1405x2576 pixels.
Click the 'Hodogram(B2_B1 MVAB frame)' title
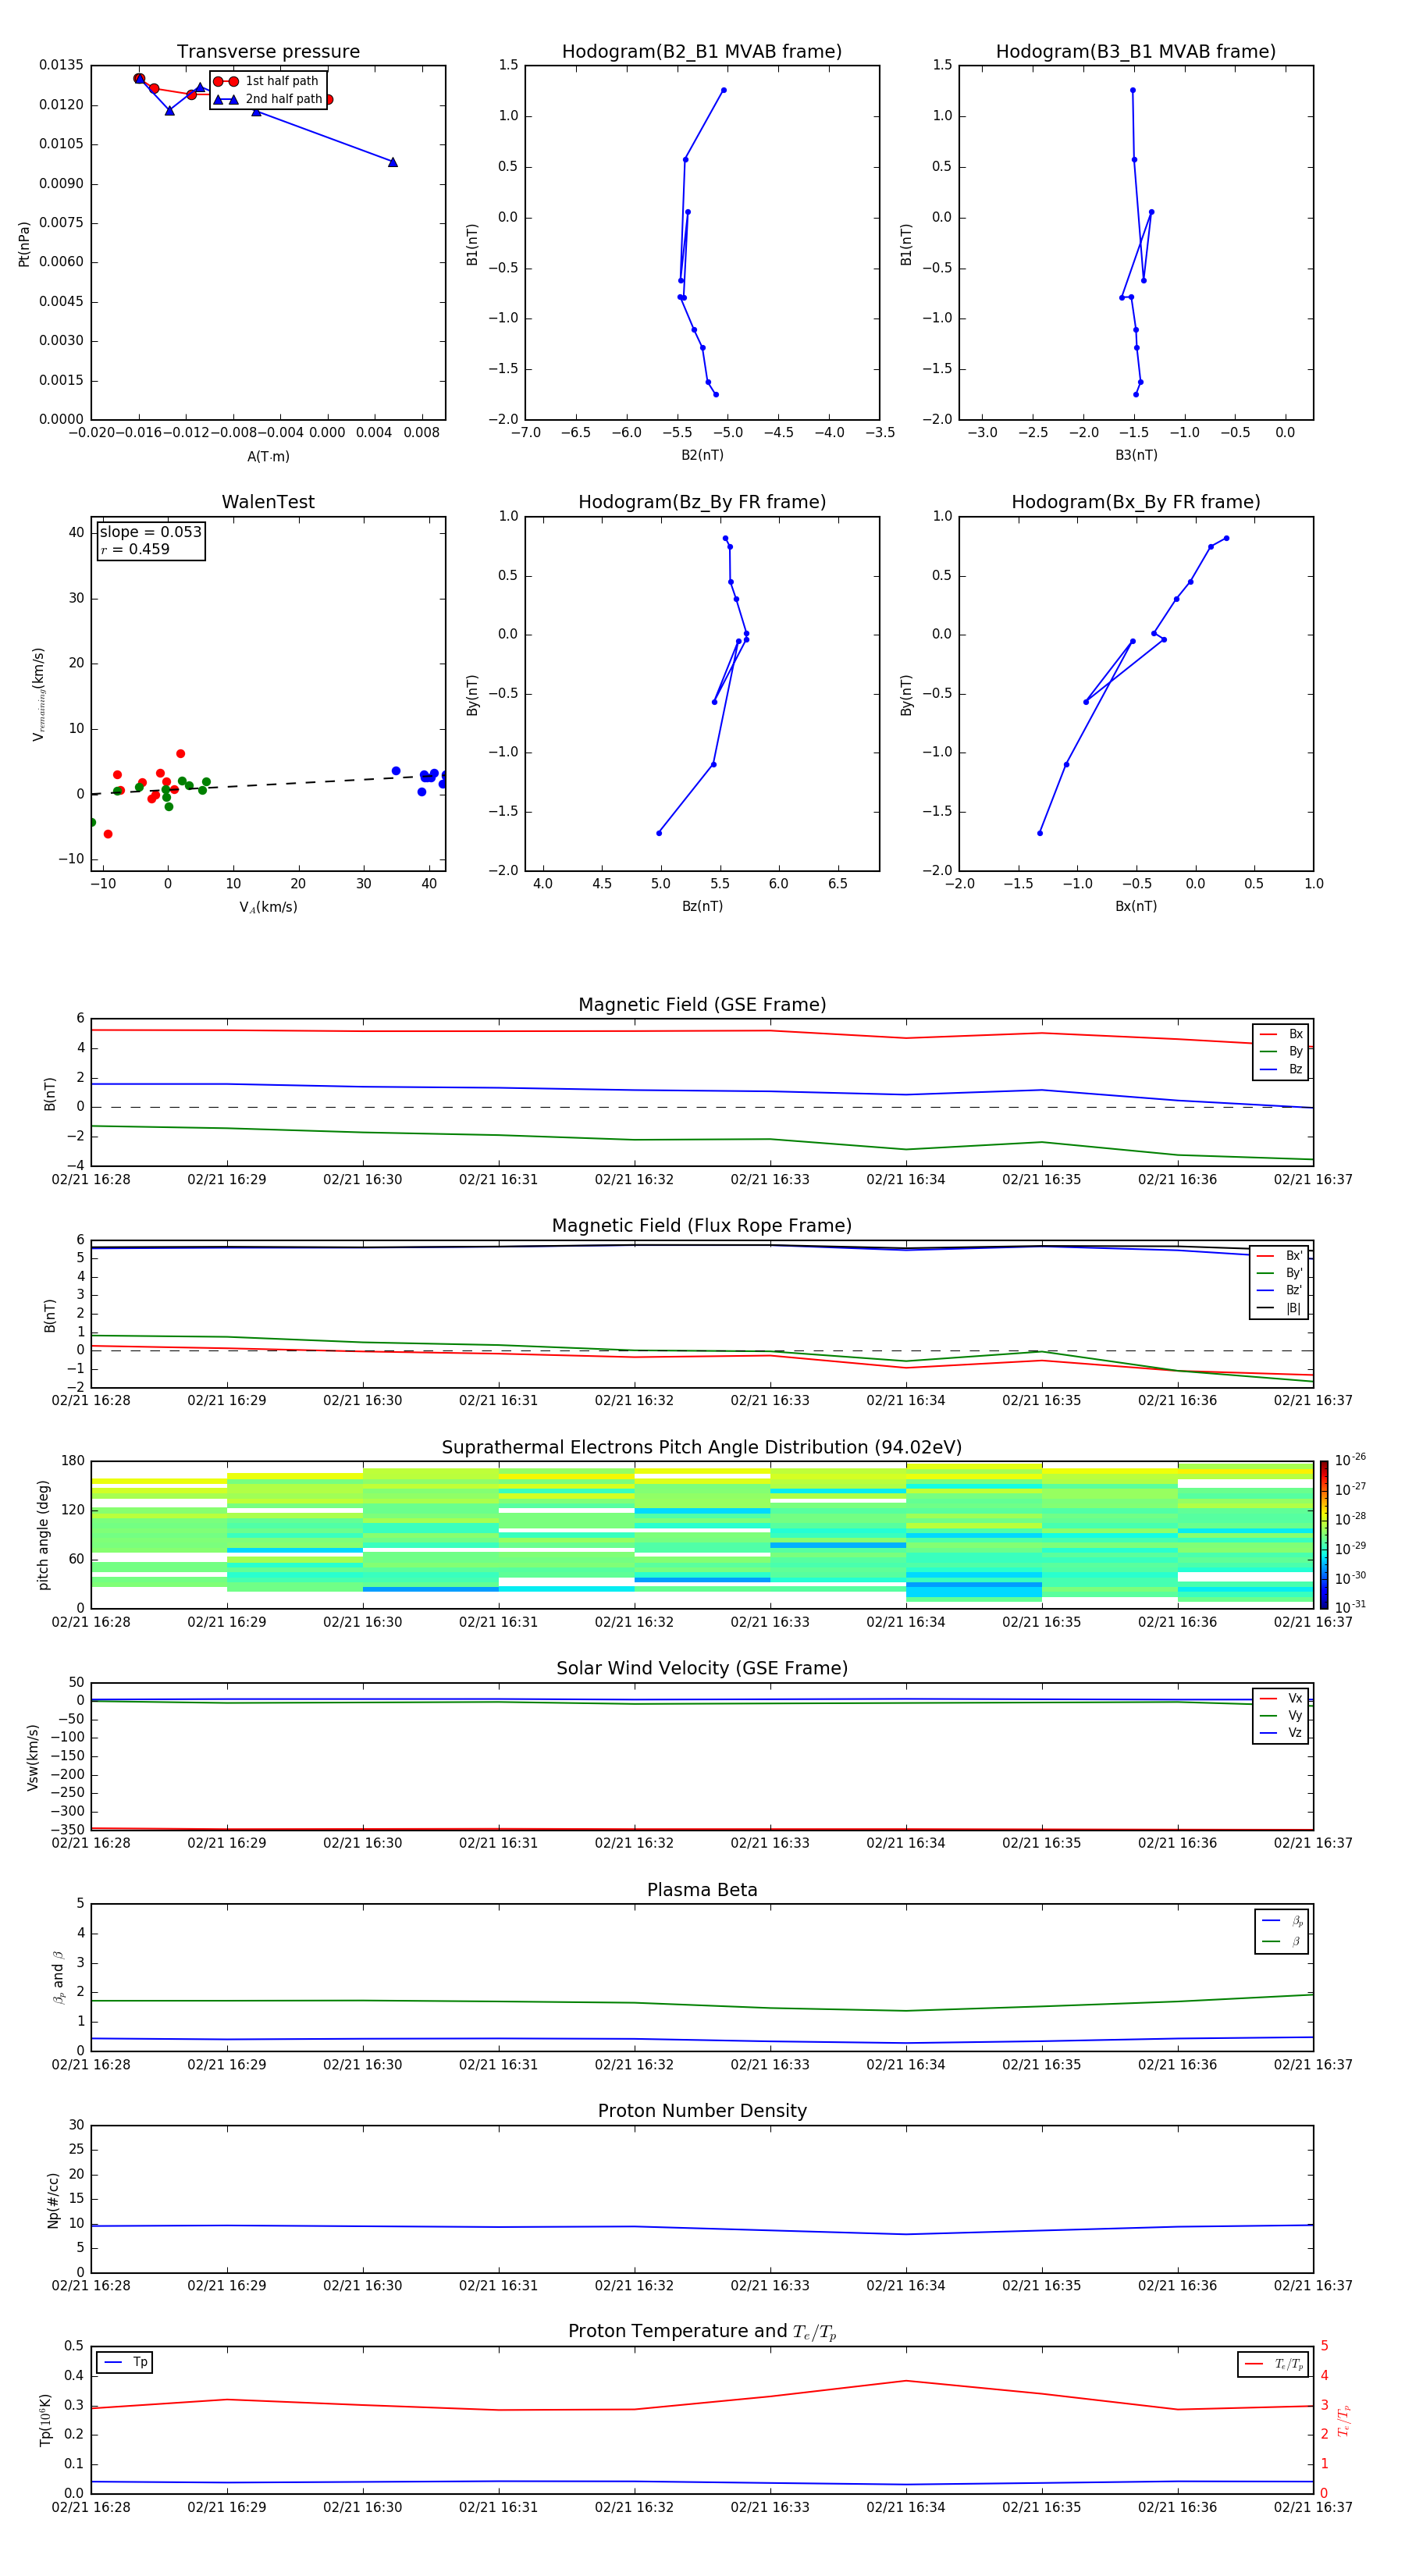tap(702, 52)
